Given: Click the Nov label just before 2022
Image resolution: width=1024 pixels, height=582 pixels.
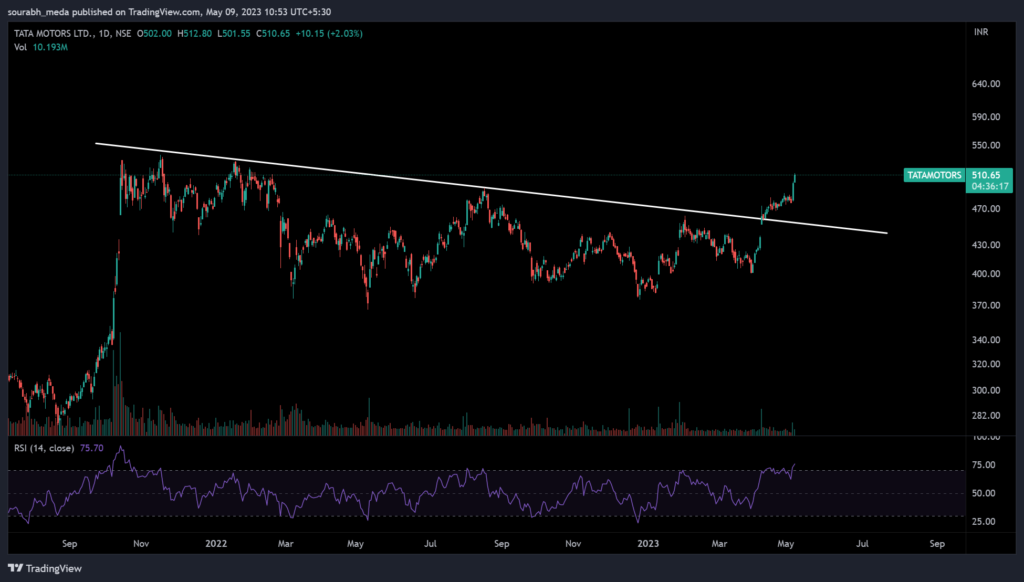Looking at the screenshot, I should (x=141, y=543).
